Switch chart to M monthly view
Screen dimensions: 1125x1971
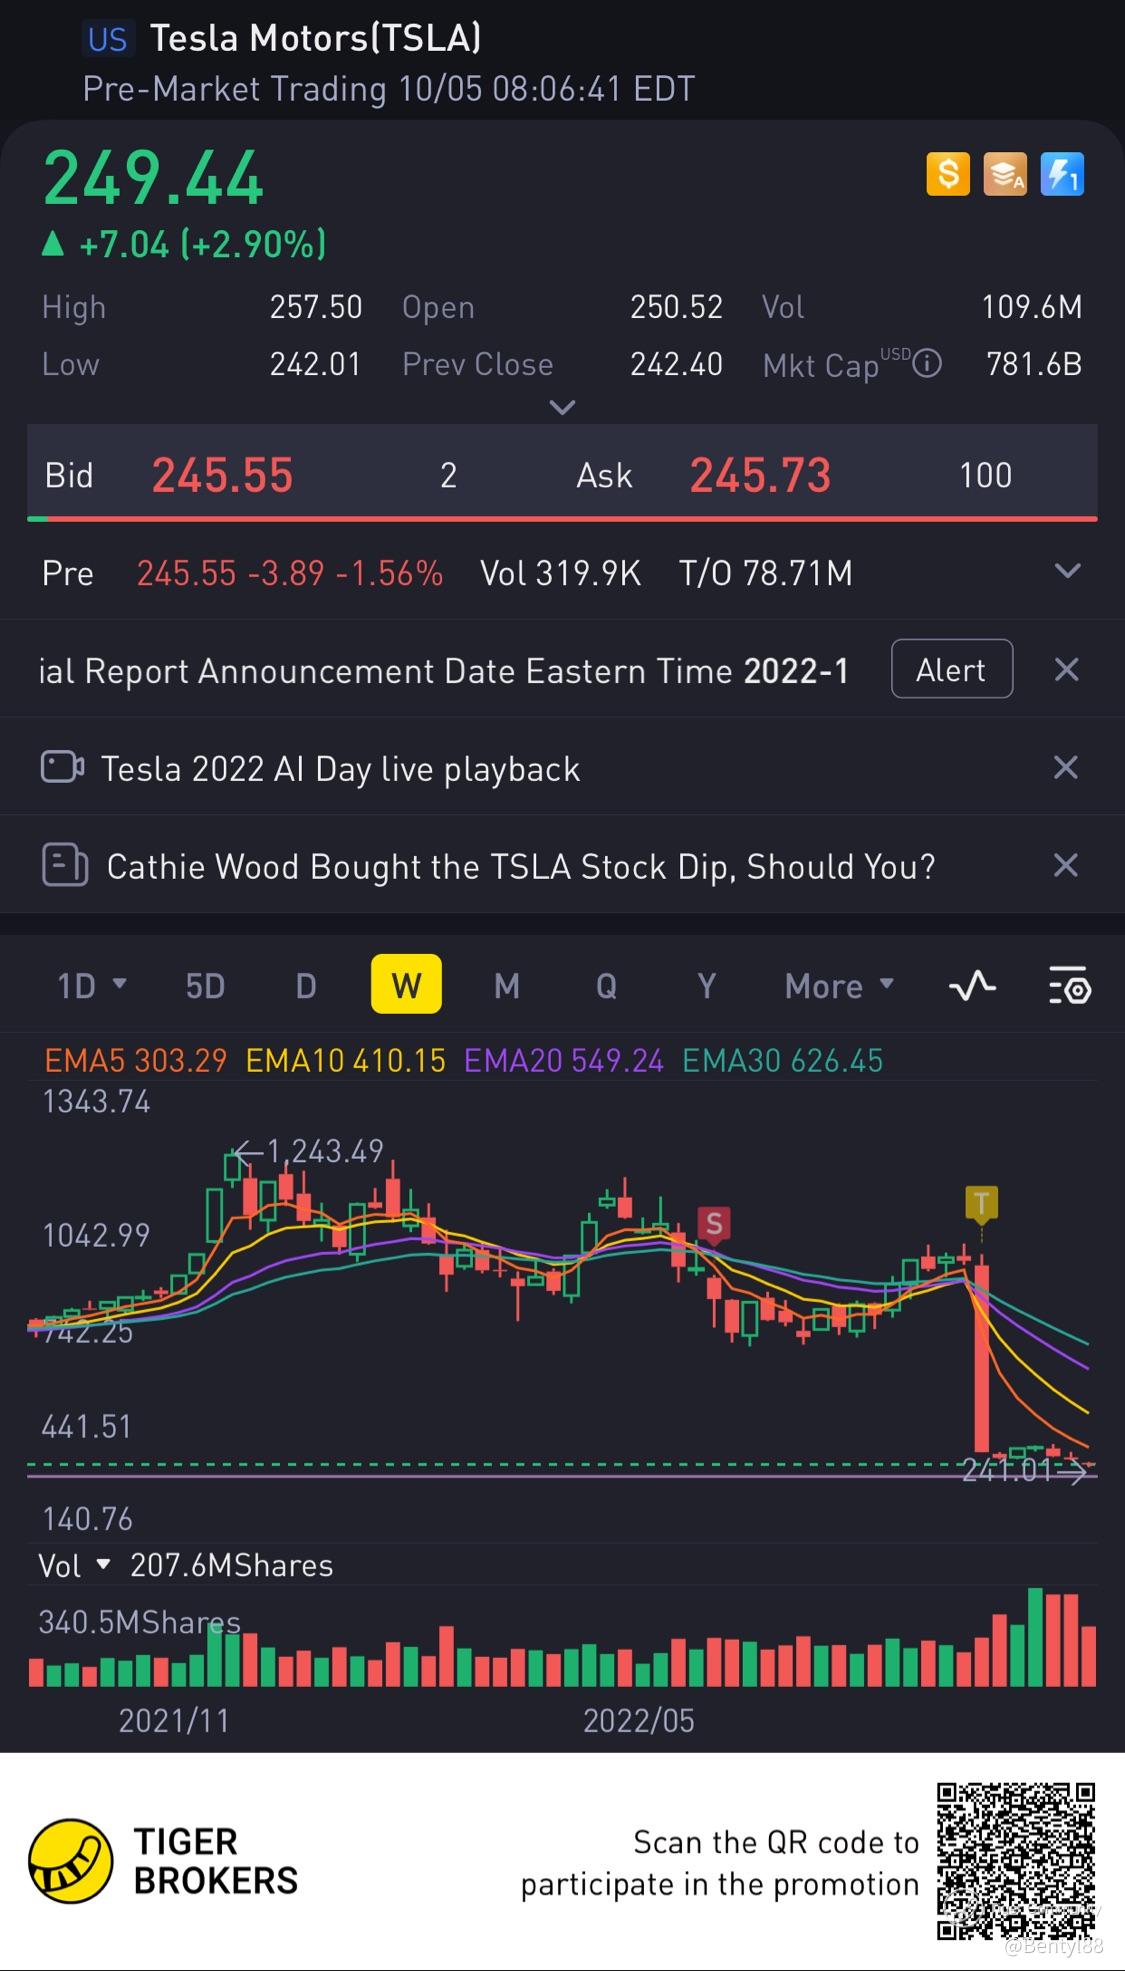(x=507, y=986)
